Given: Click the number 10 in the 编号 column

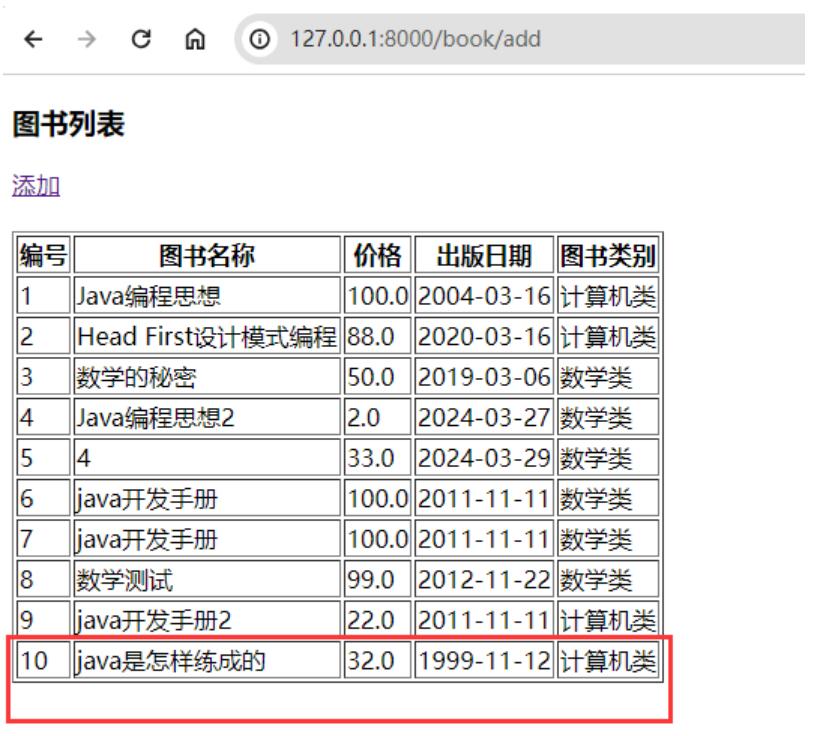Looking at the screenshot, I should click(x=34, y=661).
